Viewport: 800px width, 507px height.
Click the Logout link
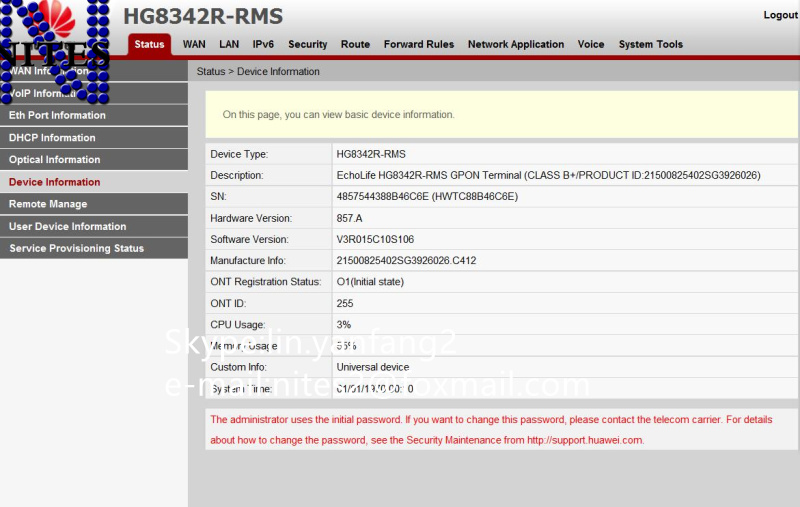pyautogui.click(x=780, y=15)
